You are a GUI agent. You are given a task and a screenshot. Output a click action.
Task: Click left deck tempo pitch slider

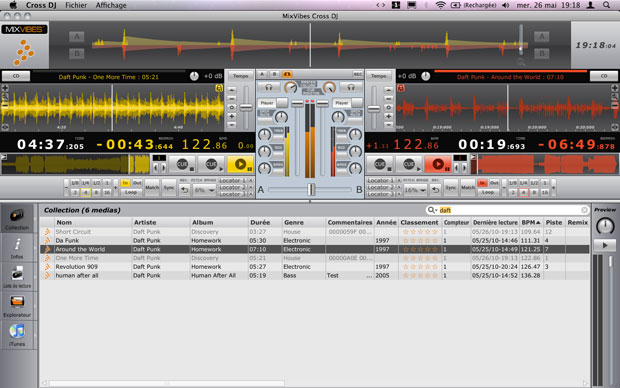click(246, 107)
